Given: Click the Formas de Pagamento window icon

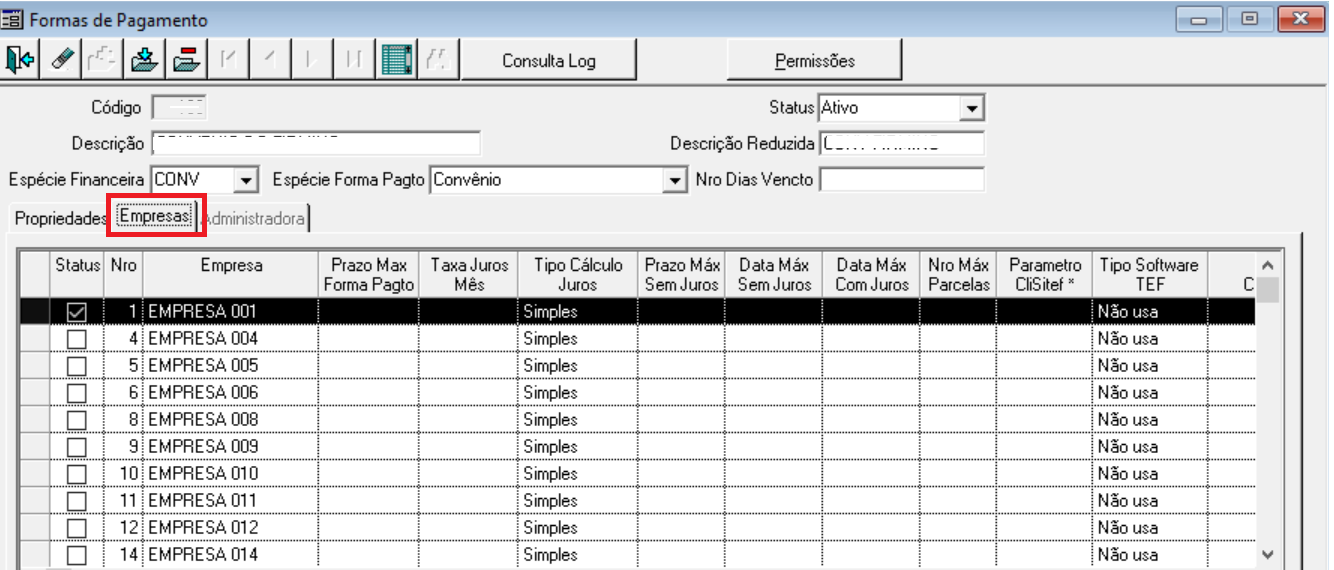Looking at the screenshot, I should click(13, 19).
